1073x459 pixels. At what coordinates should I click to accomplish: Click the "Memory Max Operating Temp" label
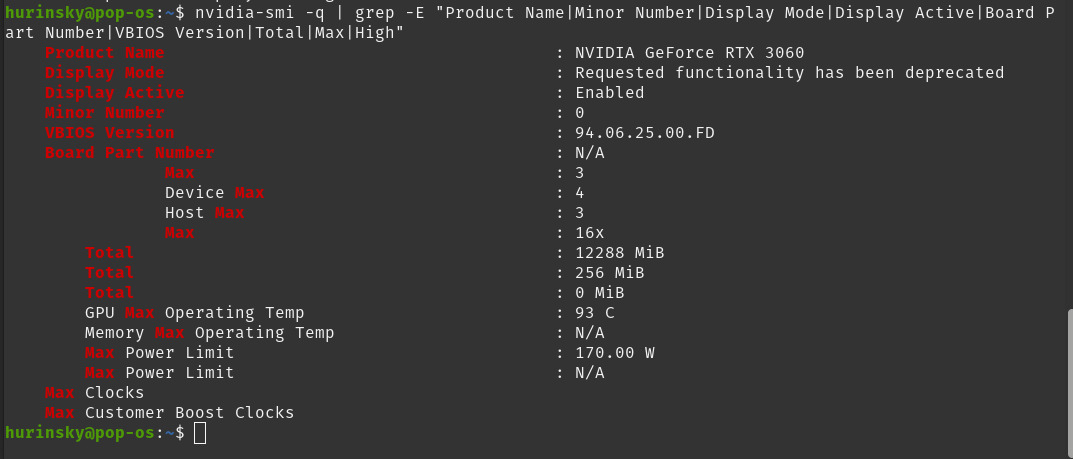pos(209,333)
